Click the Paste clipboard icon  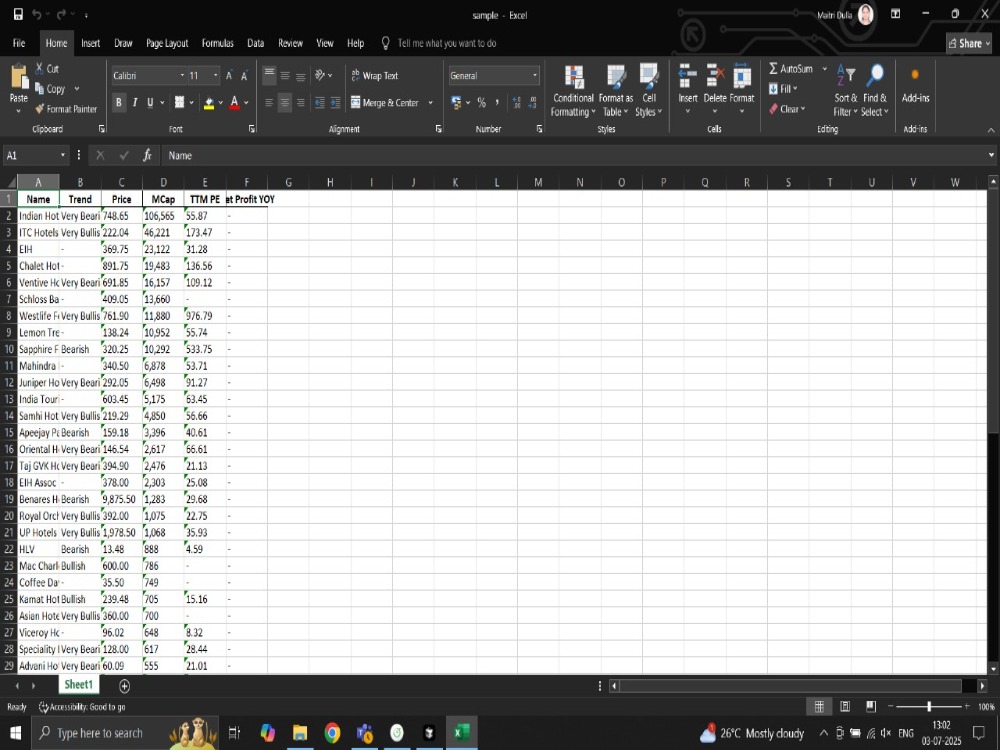[x=18, y=77]
